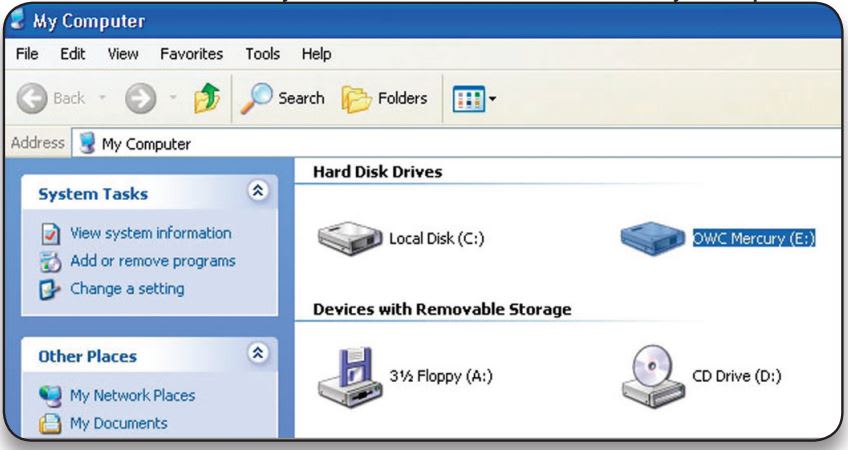Screen dimensions: 848x450
Task: Go up one folder level
Action: point(207,98)
